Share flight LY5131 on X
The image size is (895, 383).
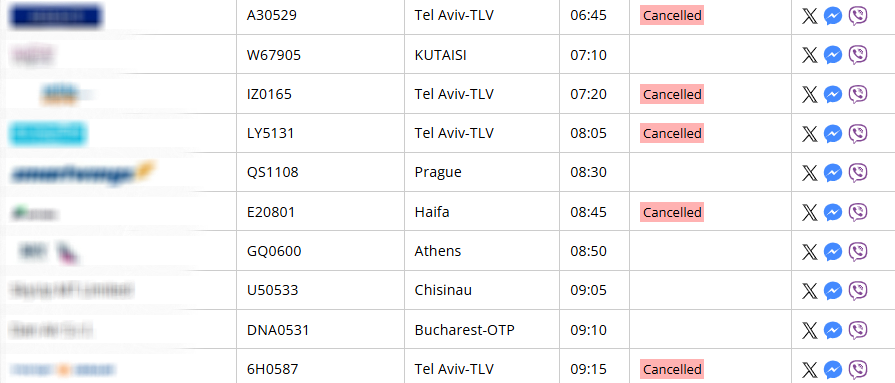coord(809,134)
